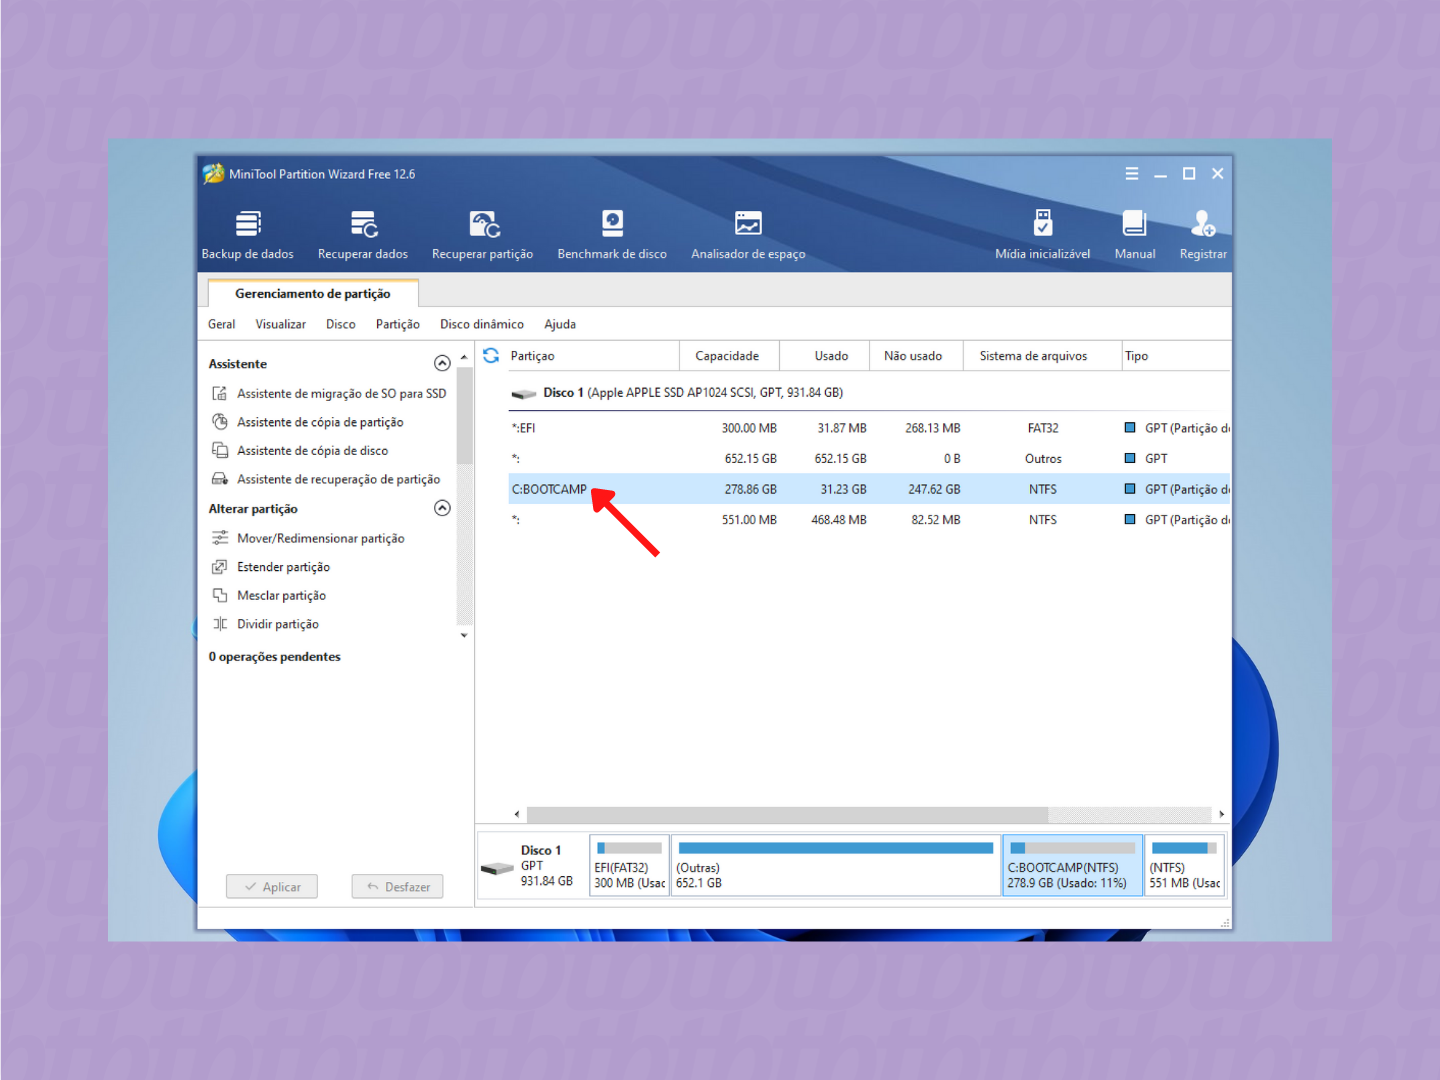Collapse the Alterar partição section
1440x1080 pixels.
click(442, 508)
